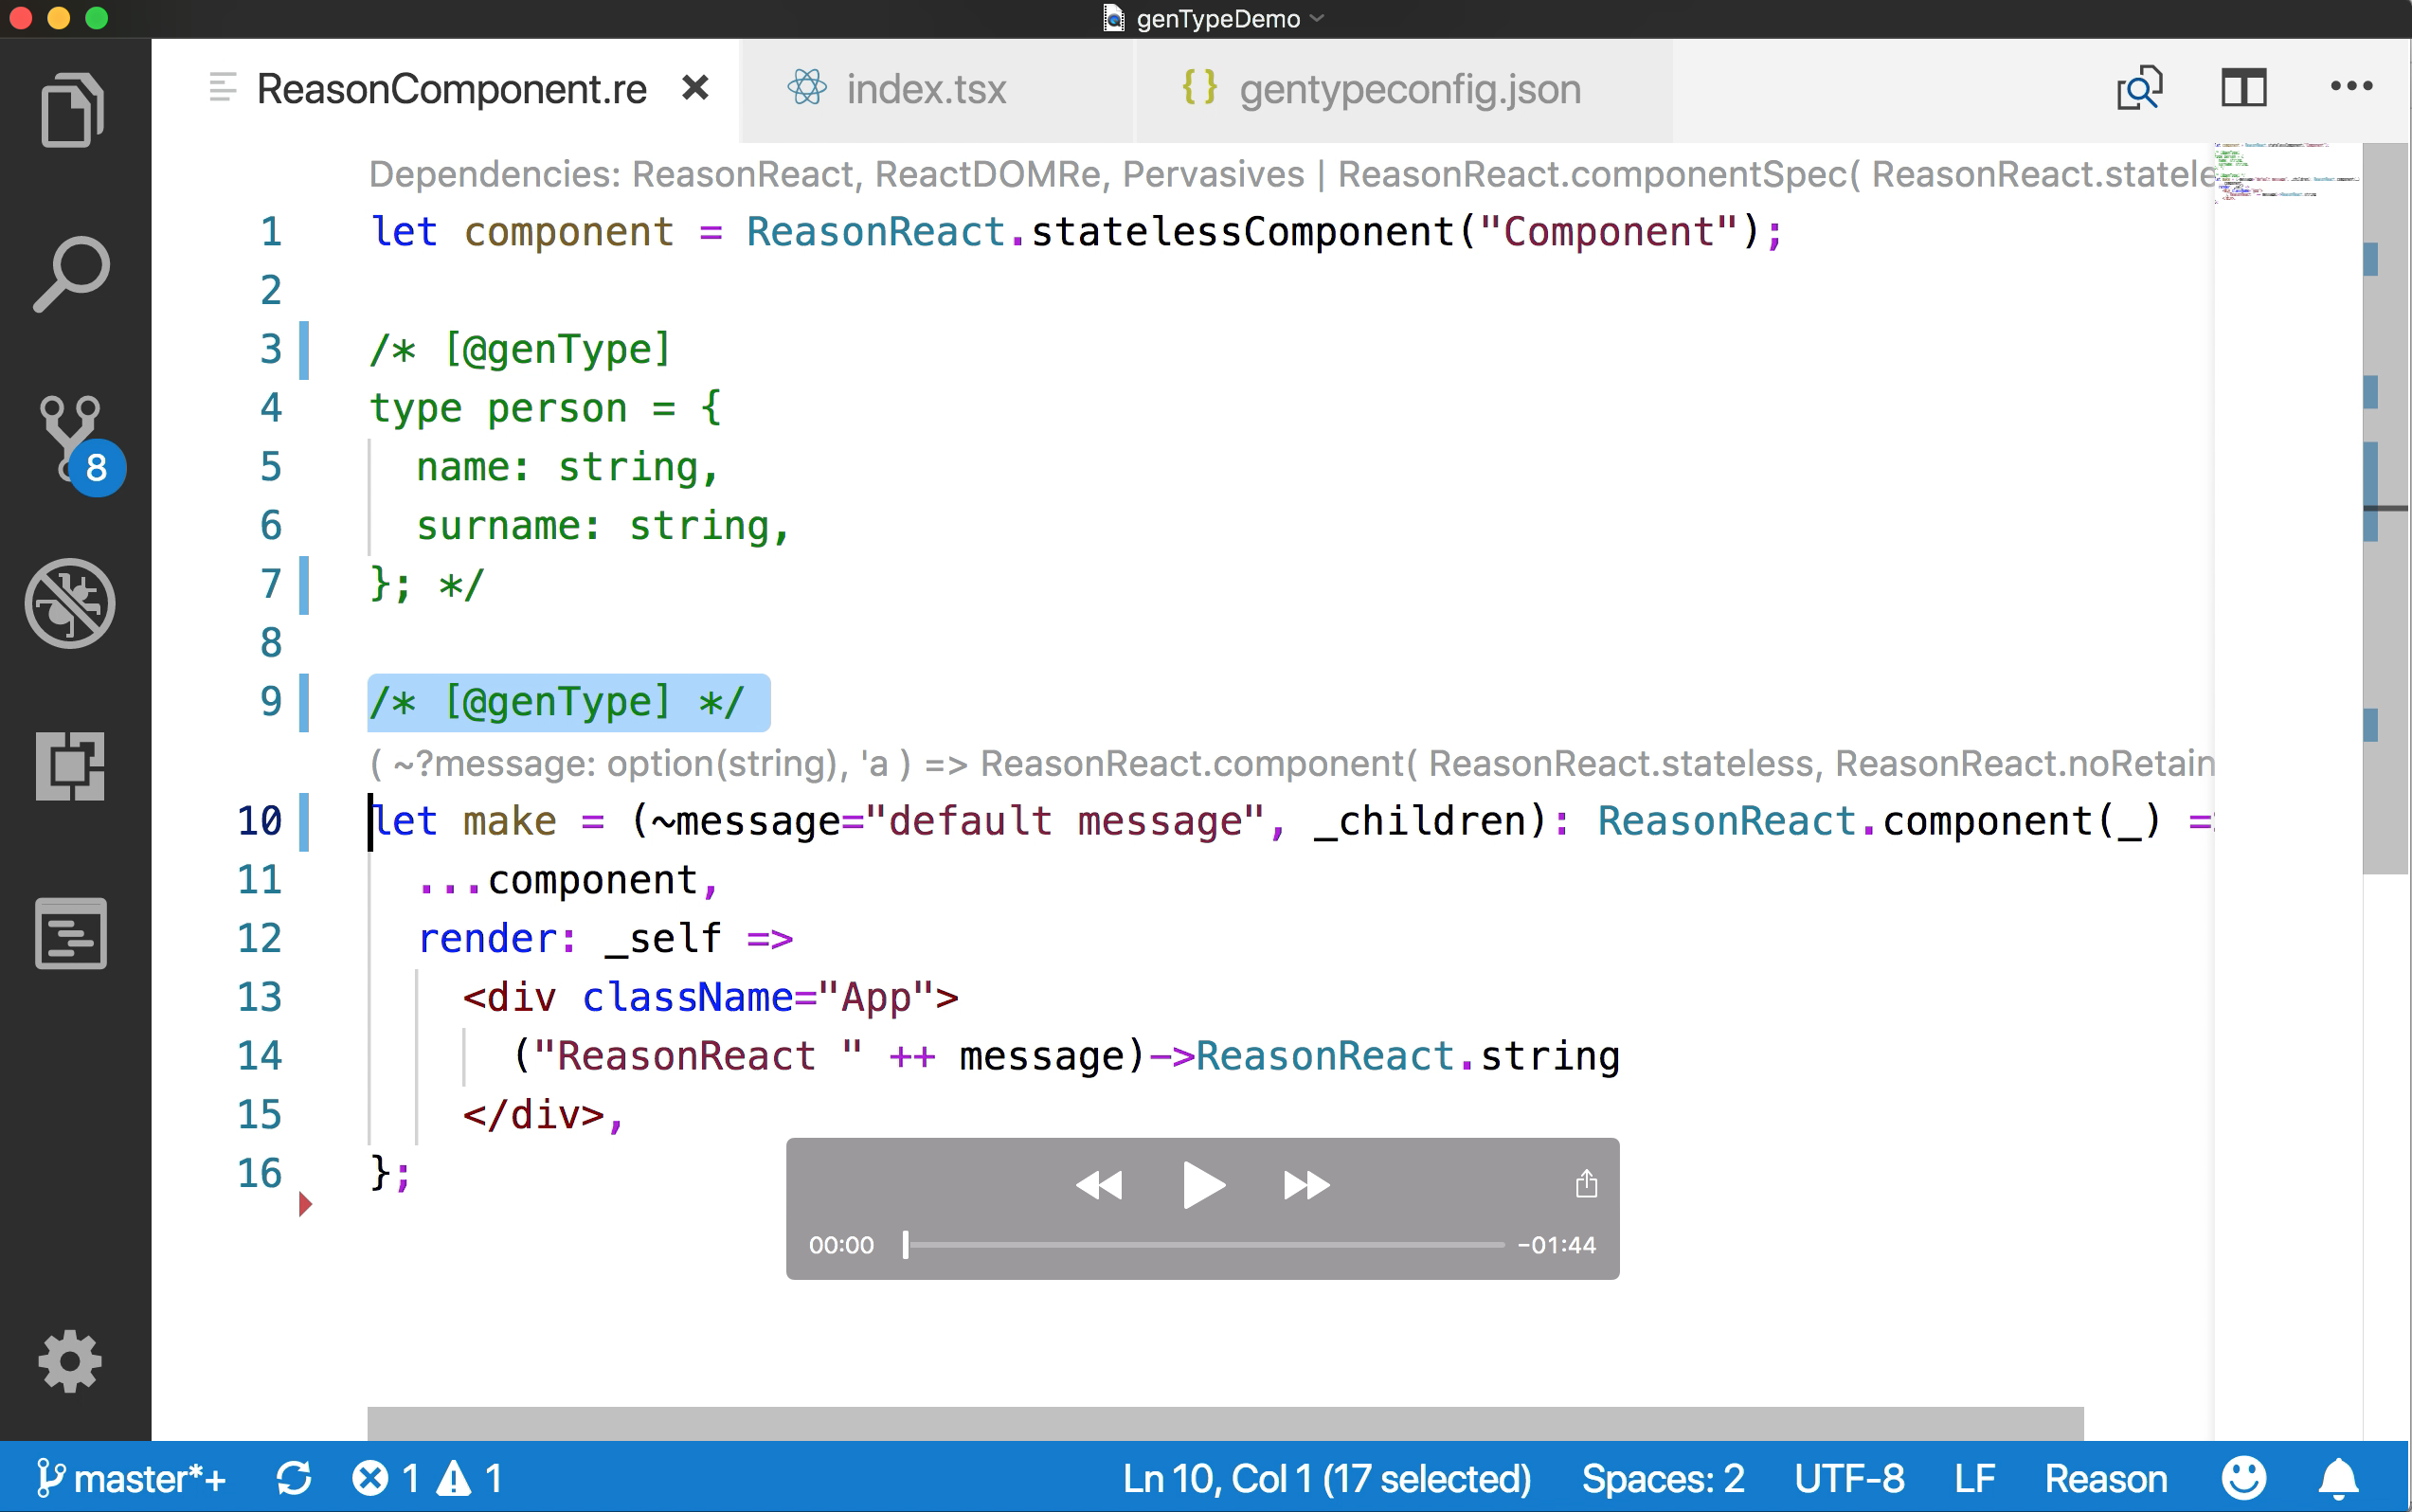Open the Extensions view

point(70,767)
